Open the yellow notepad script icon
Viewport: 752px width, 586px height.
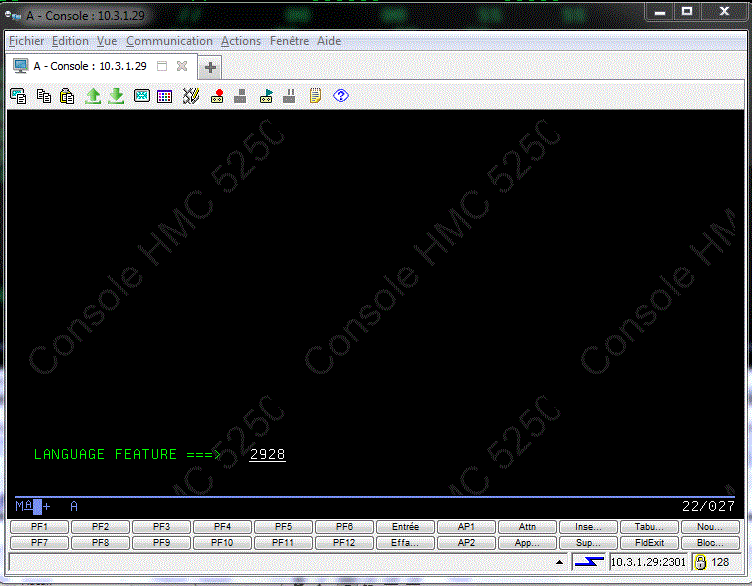tap(315, 96)
